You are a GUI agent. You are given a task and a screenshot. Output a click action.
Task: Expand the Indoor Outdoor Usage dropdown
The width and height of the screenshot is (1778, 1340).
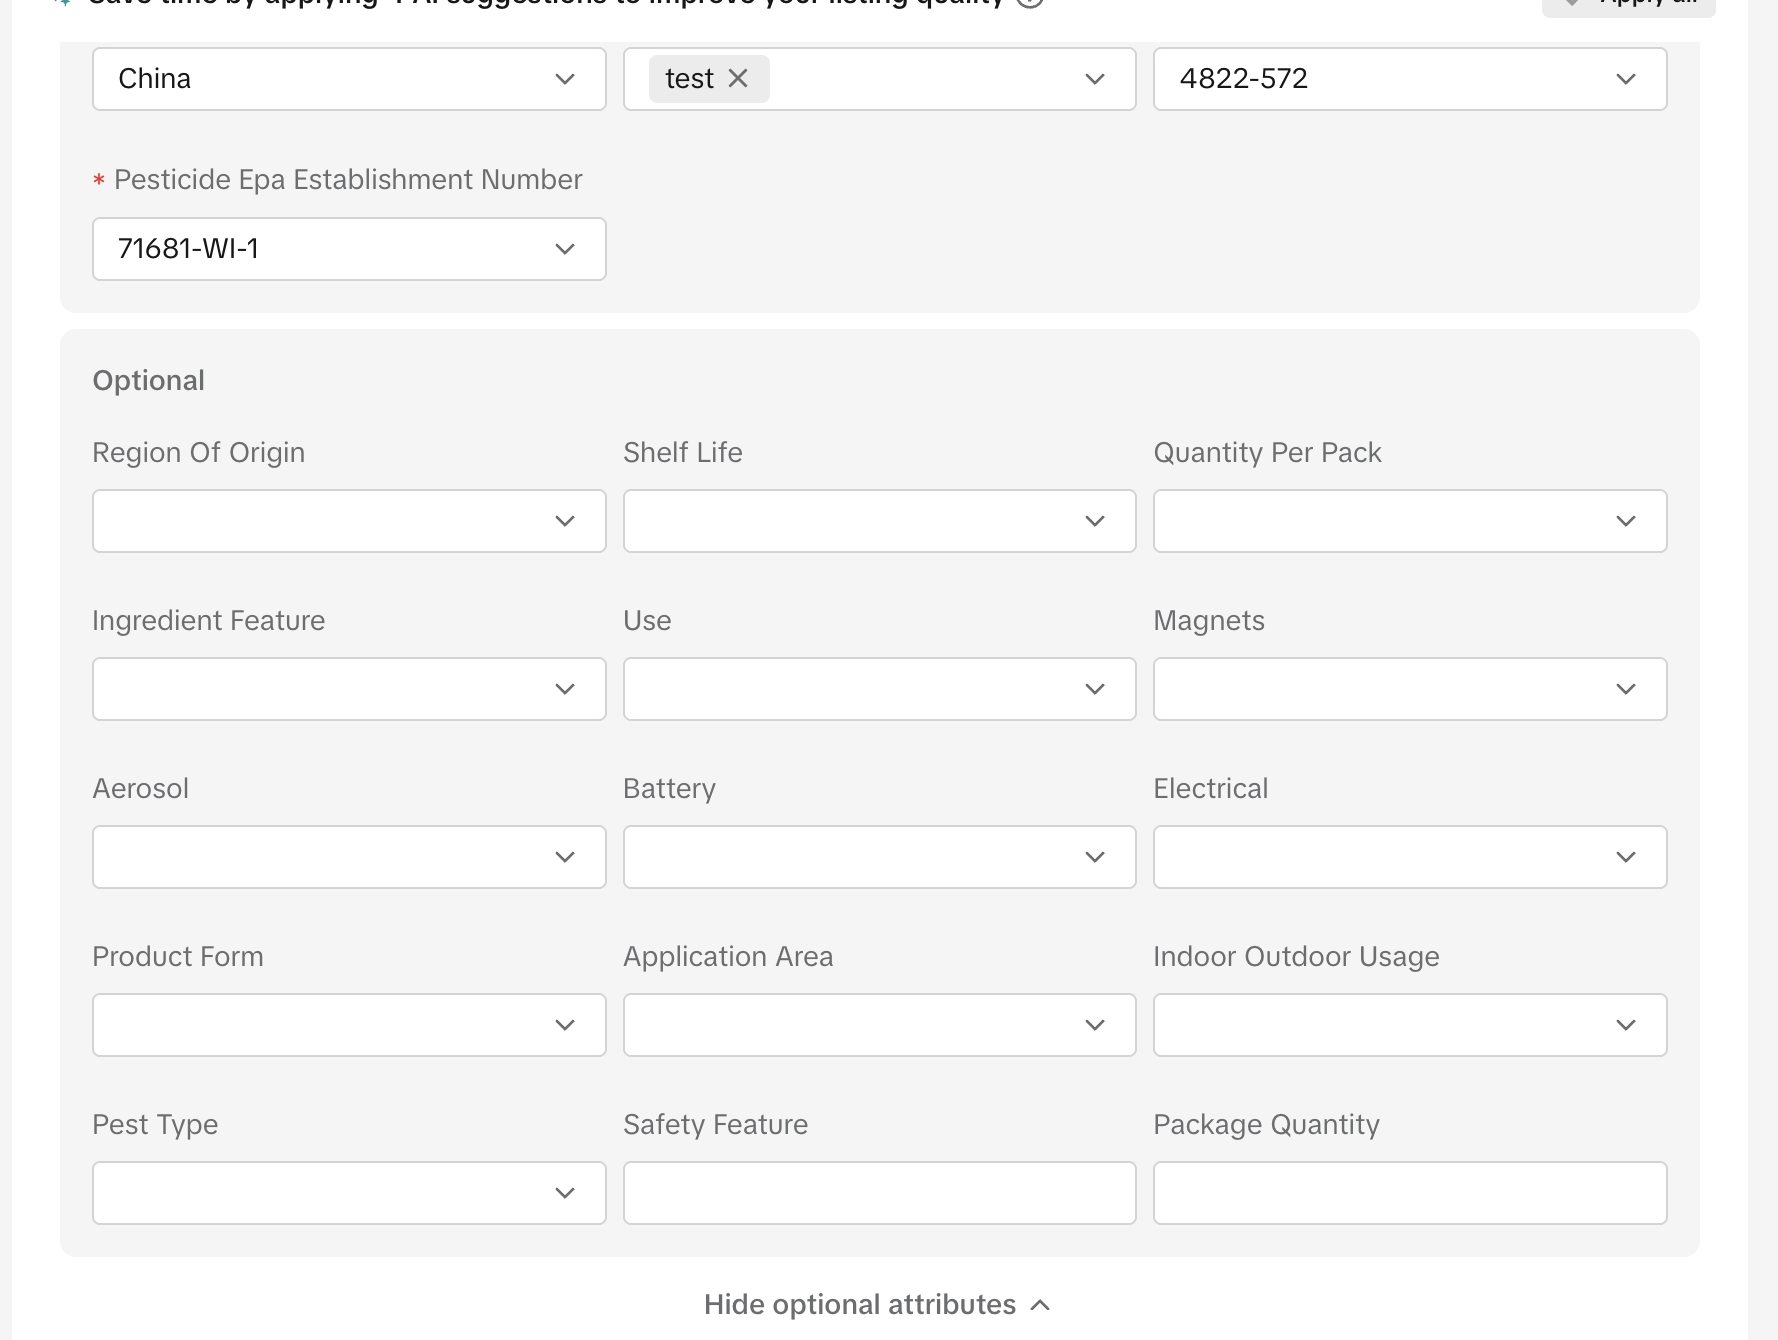click(x=1409, y=1025)
